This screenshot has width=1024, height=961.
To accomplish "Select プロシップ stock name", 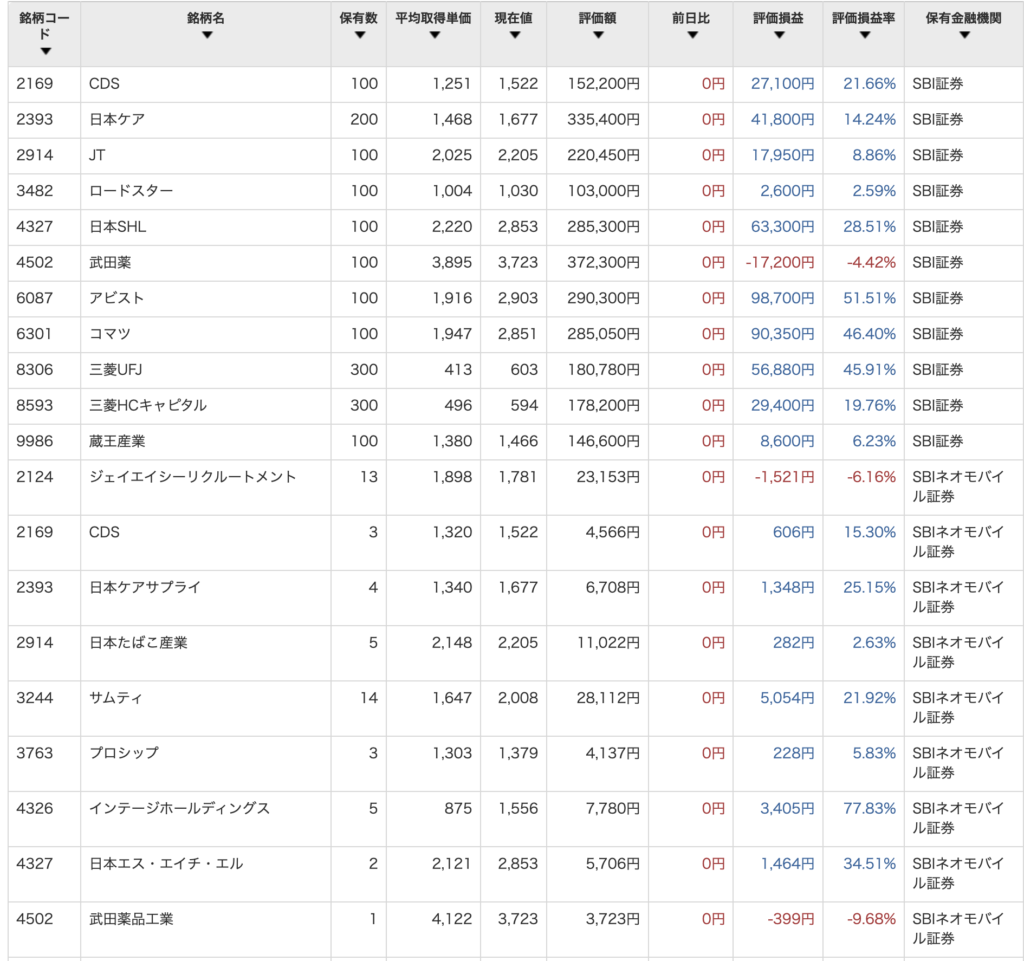I will click(123, 753).
